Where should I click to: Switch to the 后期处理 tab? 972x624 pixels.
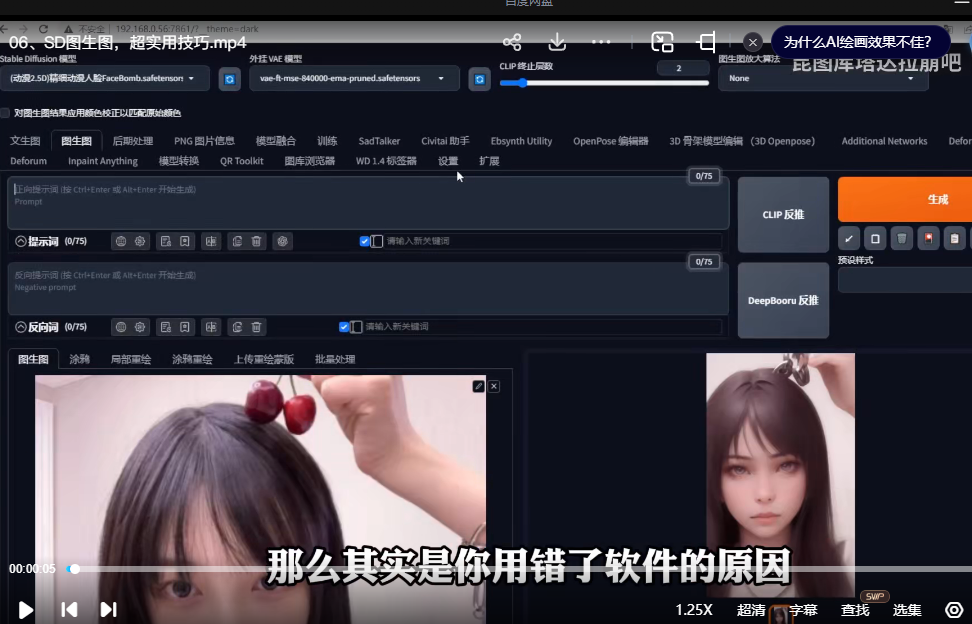[x=133, y=141]
